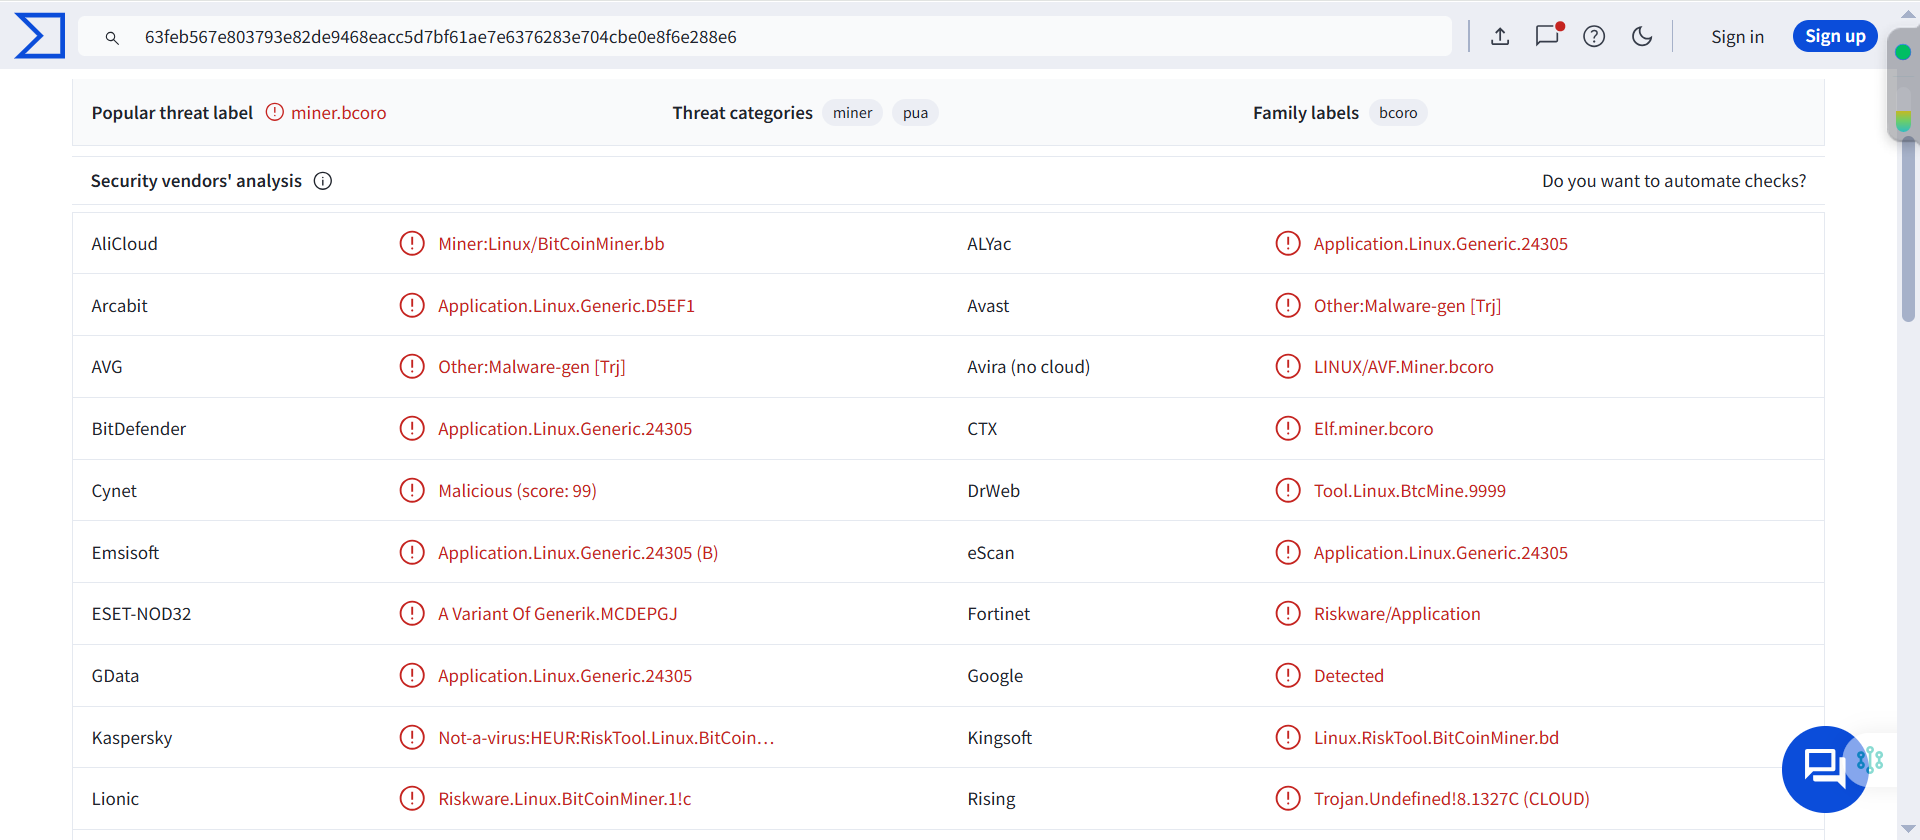The width and height of the screenshot is (1920, 840).
Task: Select the Avira (no cloud) vendor name
Action: tap(1028, 367)
